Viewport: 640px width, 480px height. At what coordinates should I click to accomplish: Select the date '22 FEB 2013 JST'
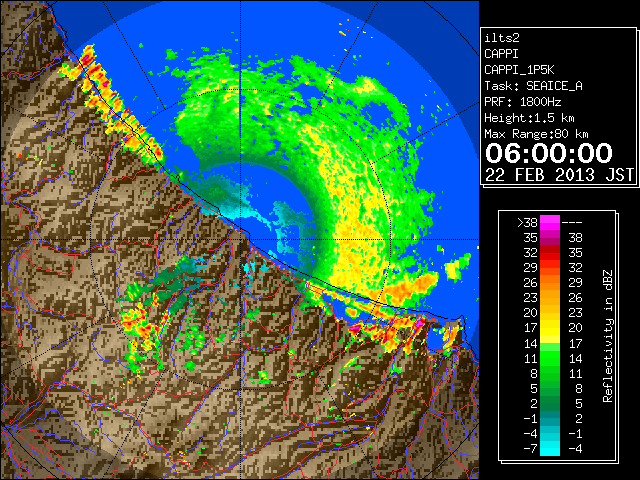click(x=560, y=175)
